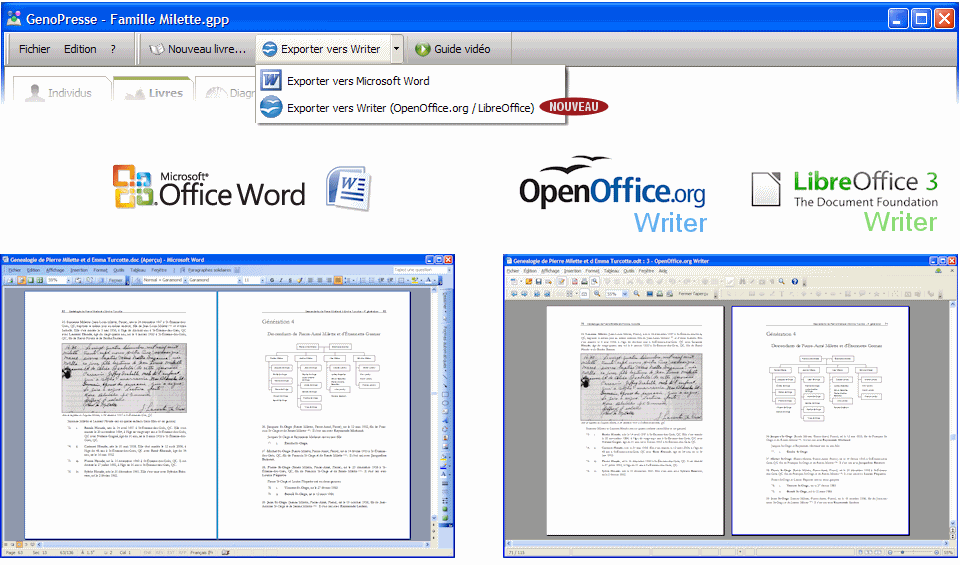Click the font color A icon in Word
960x565 pixels.
click(x=428, y=280)
